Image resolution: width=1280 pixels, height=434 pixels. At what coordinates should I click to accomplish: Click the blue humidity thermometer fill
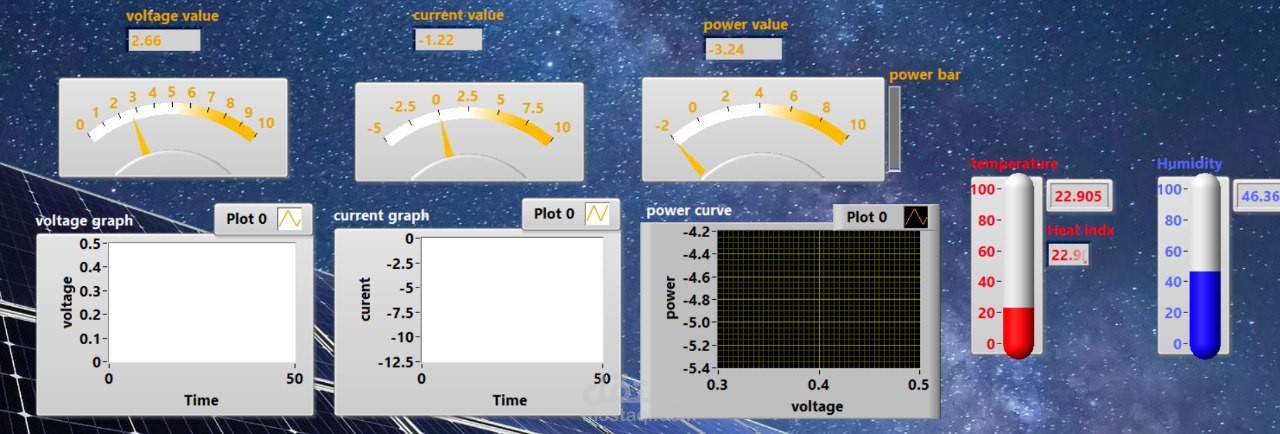[x=1205, y=313]
